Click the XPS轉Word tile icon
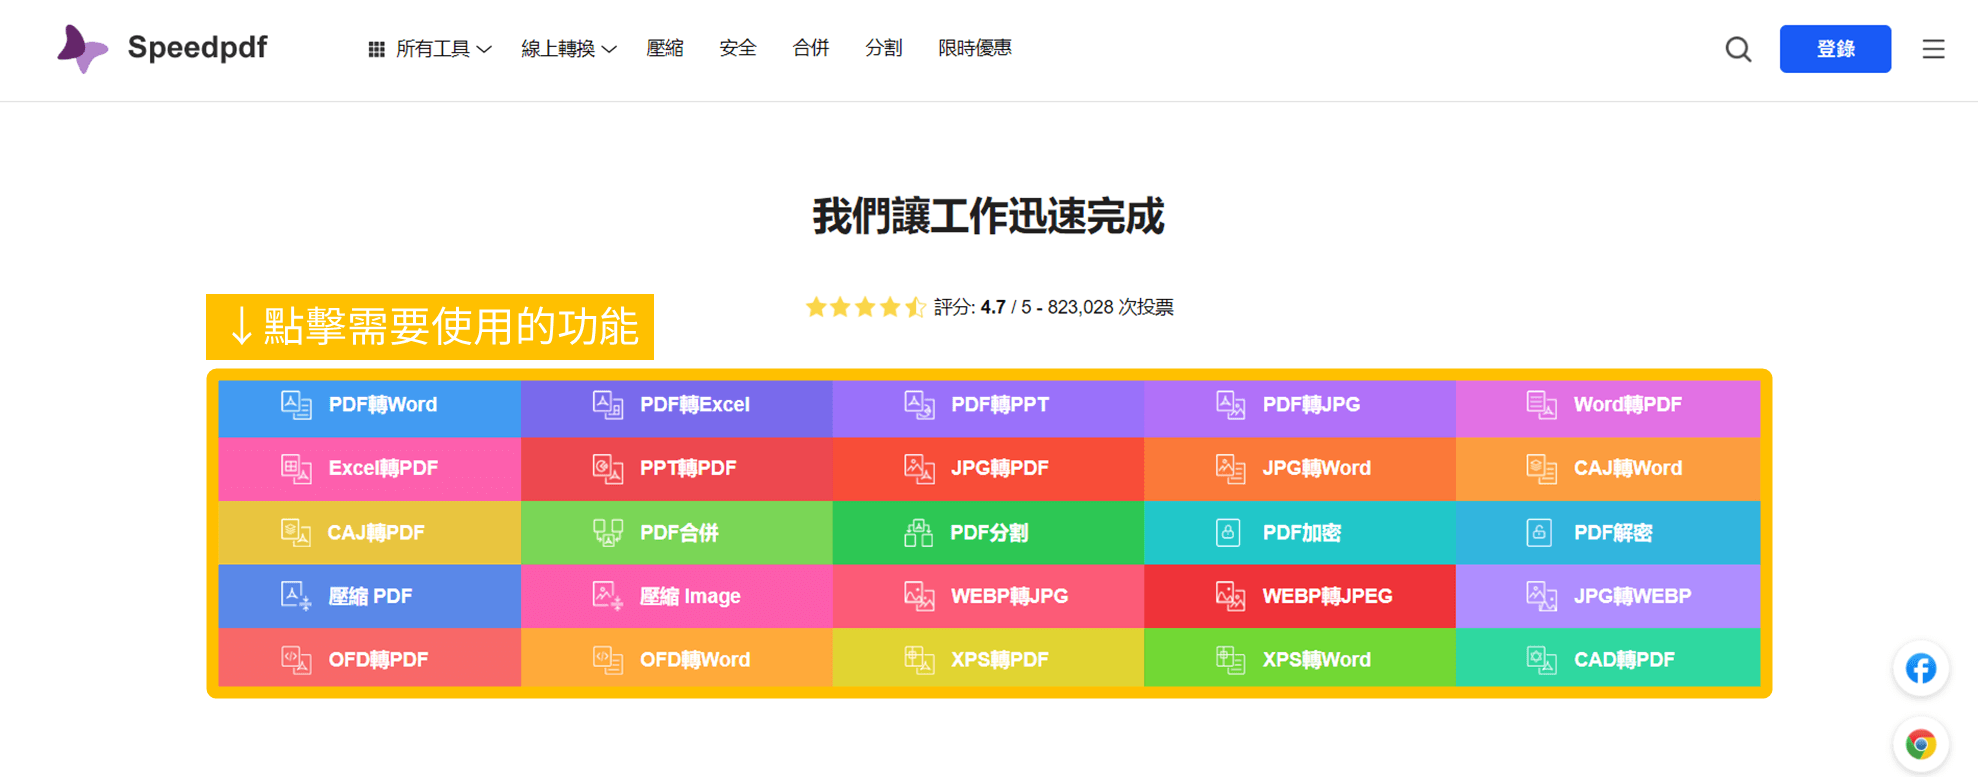 click(x=1230, y=660)
